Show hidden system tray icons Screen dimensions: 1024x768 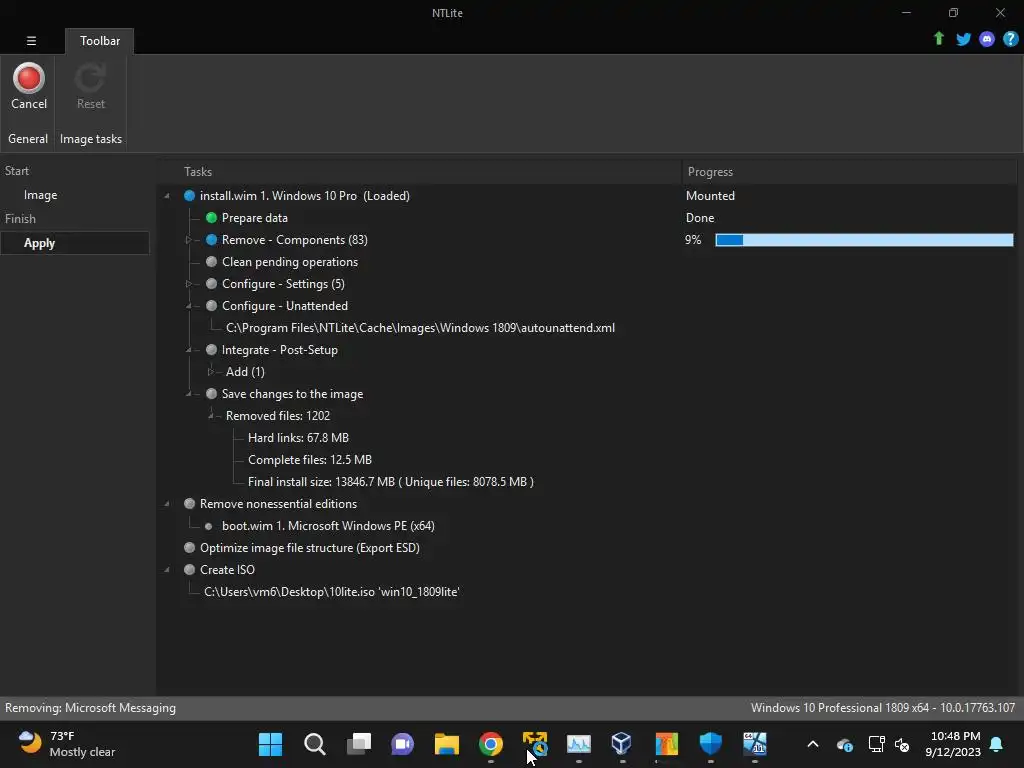pyautogui.click(x=812, y=744)
